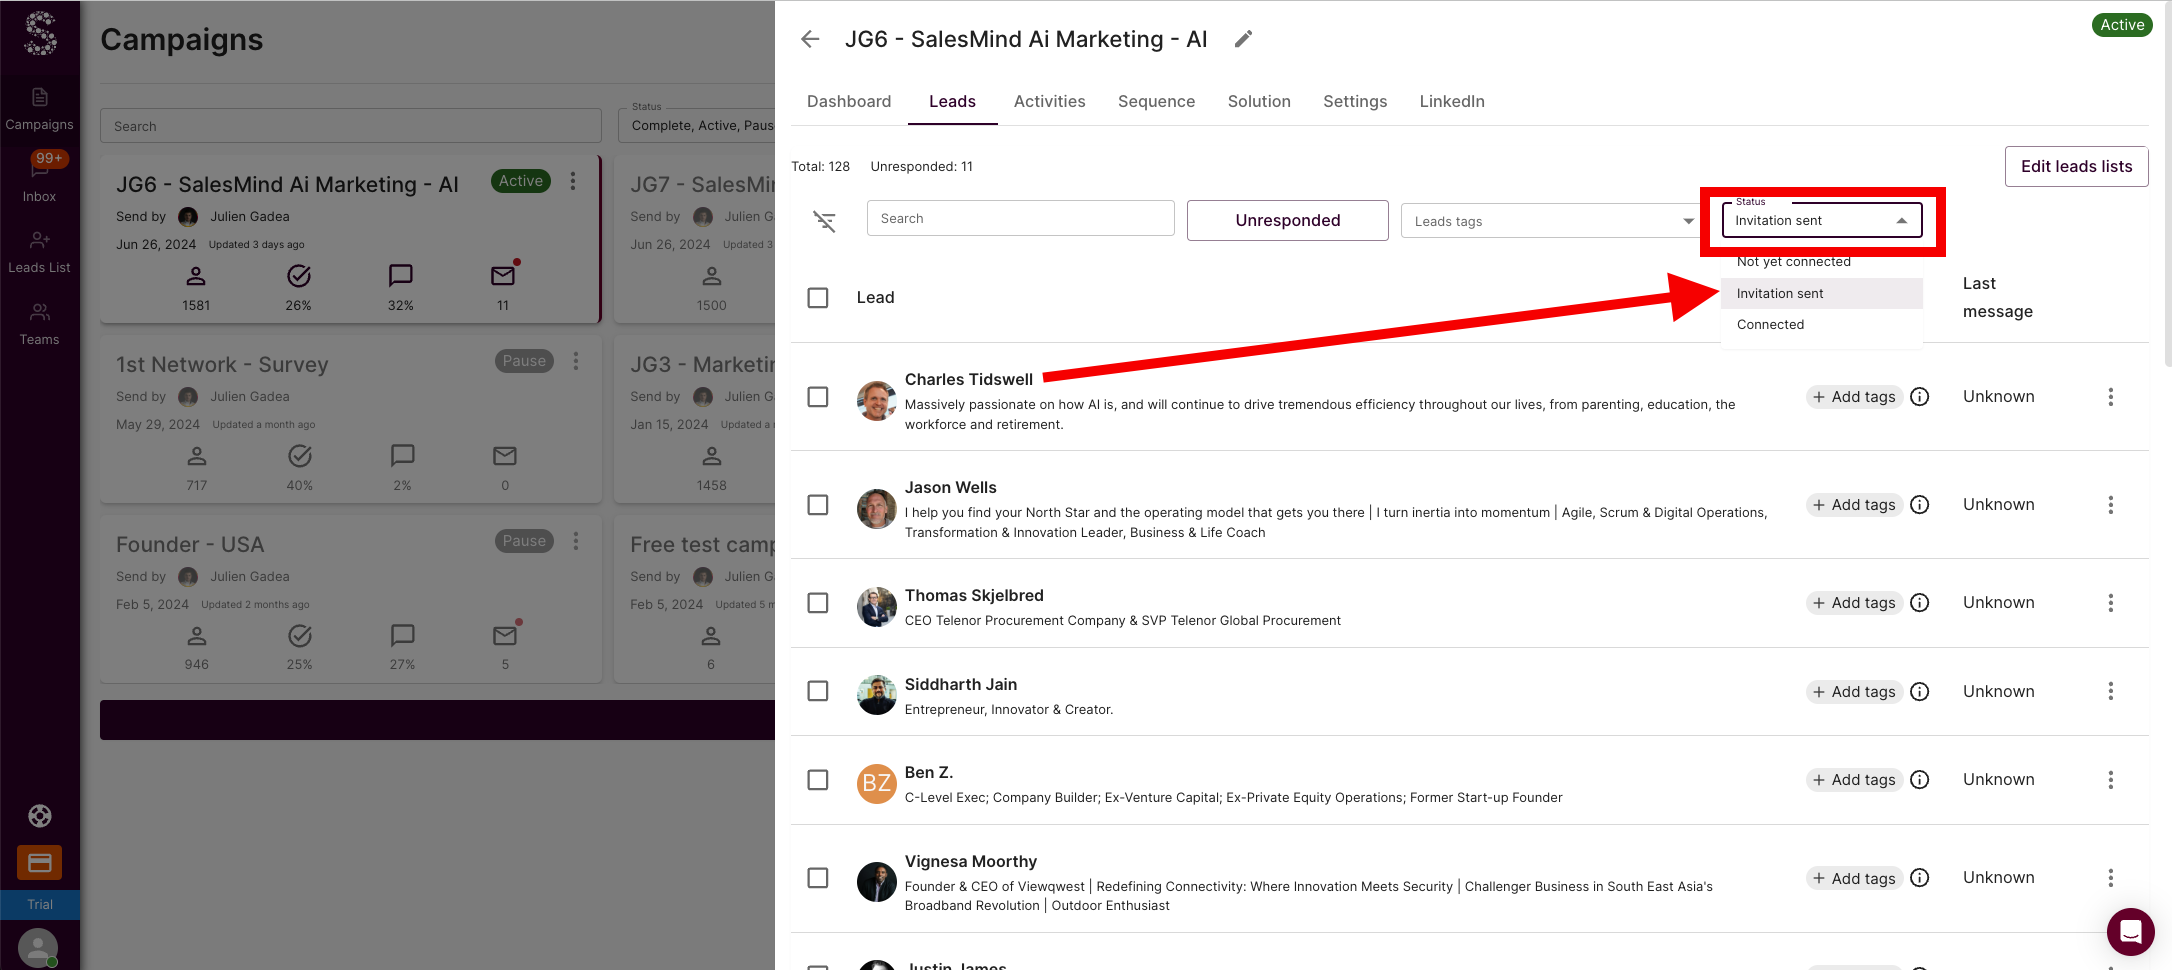
Task: Switch to the Sequence tab
Action: point(1156,101)
